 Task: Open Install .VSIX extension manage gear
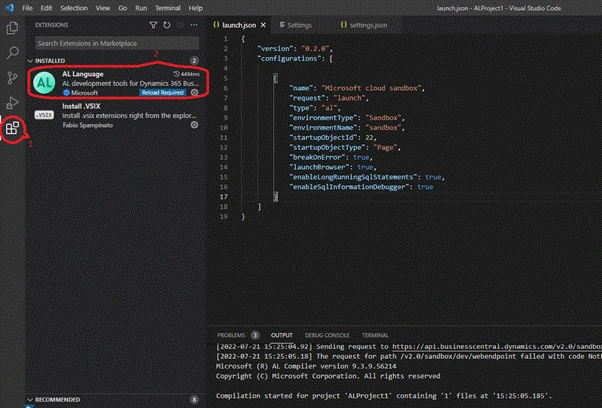195,125
